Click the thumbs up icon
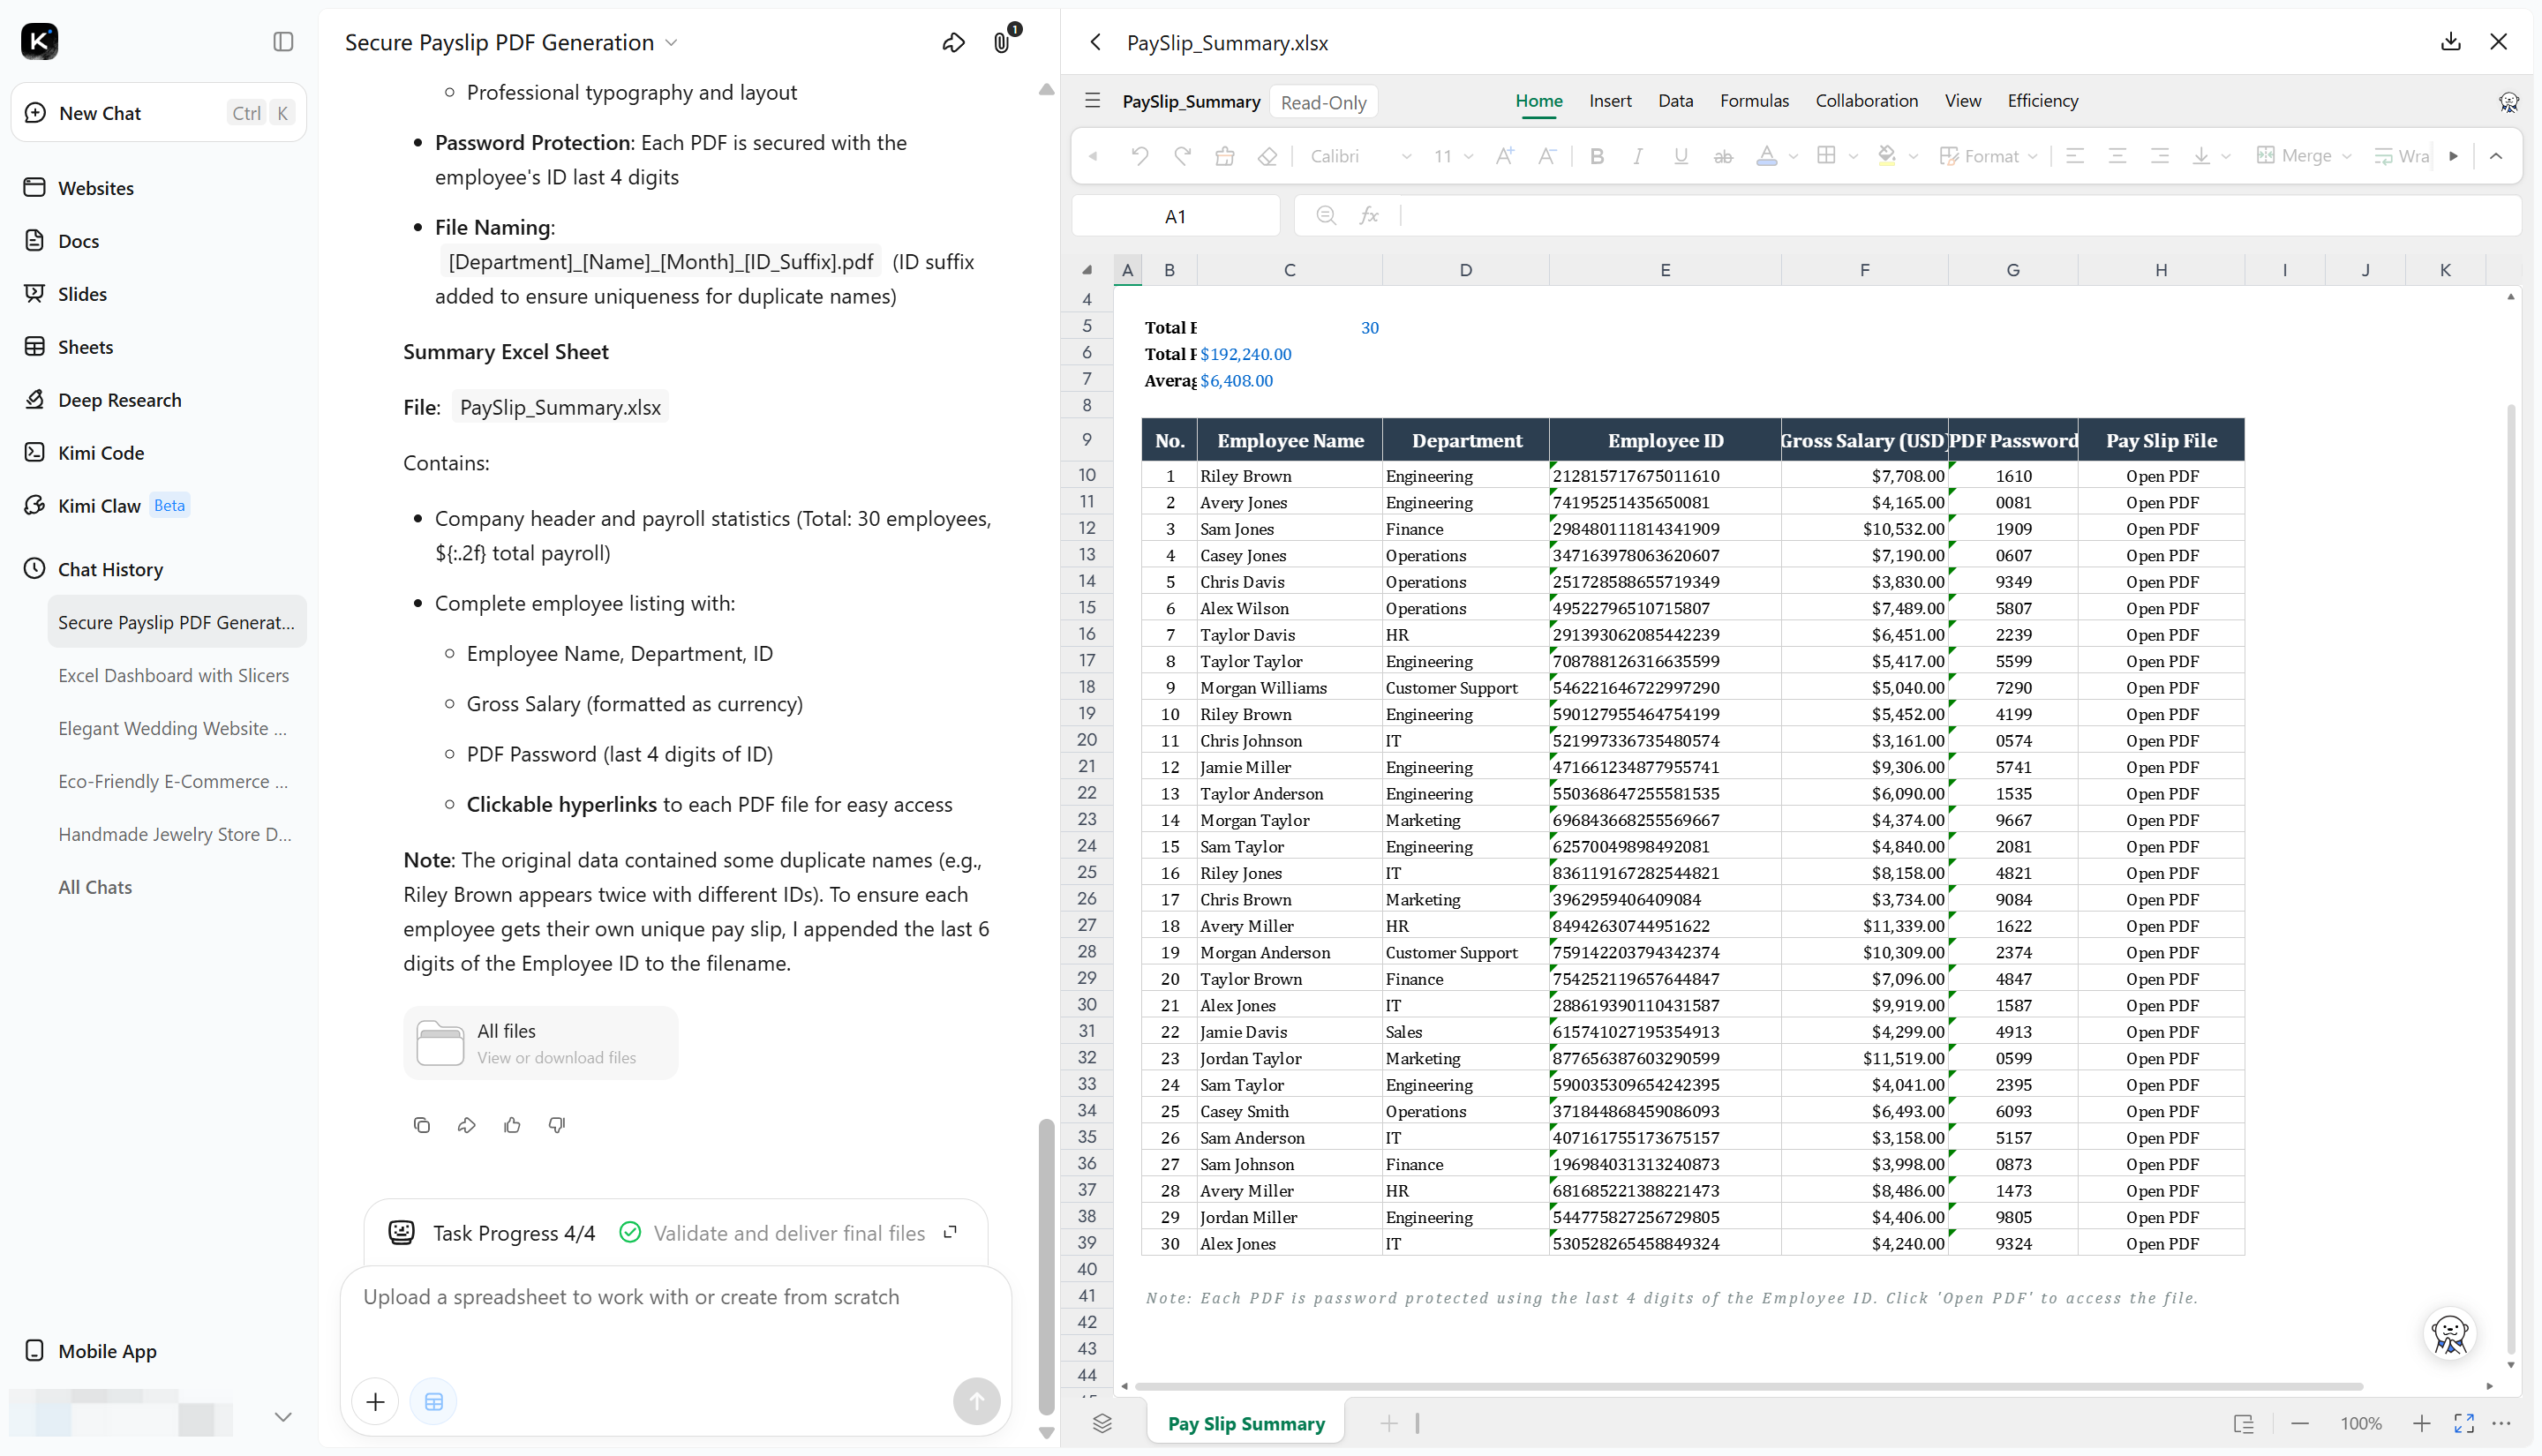2542x1456 pixels. point(512,1125)
